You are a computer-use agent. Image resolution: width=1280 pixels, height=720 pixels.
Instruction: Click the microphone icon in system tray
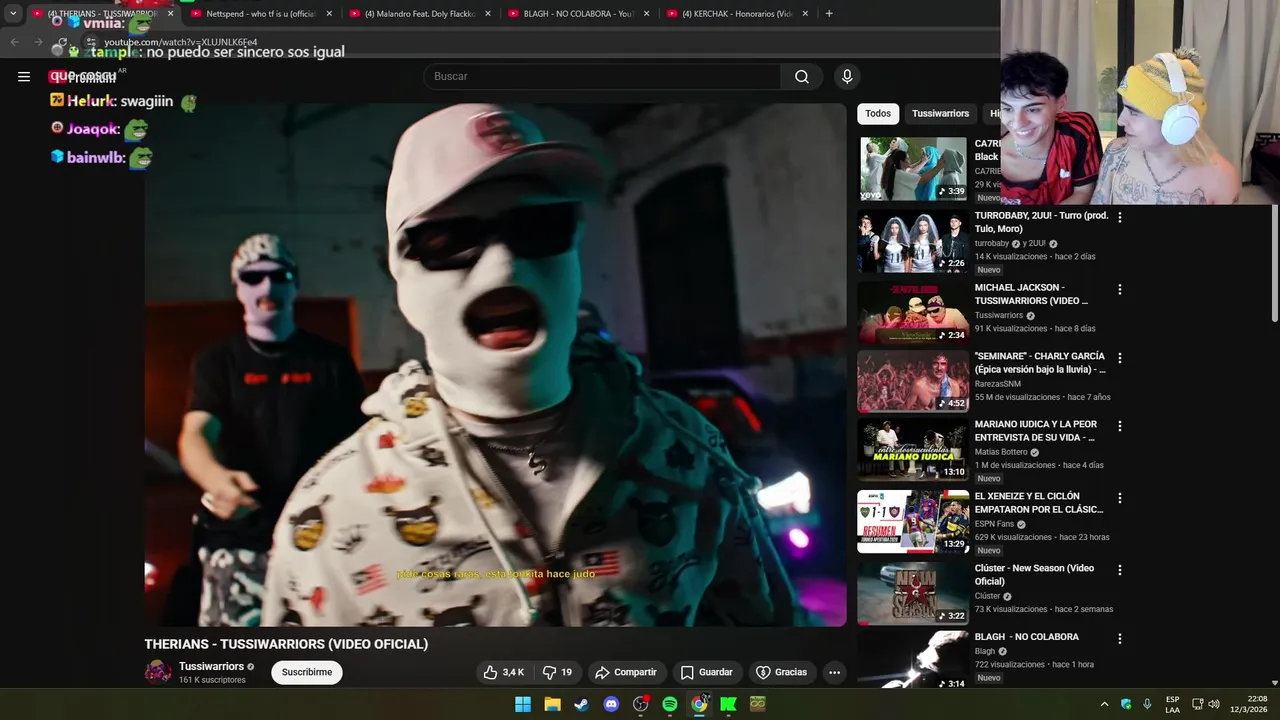1147,704
